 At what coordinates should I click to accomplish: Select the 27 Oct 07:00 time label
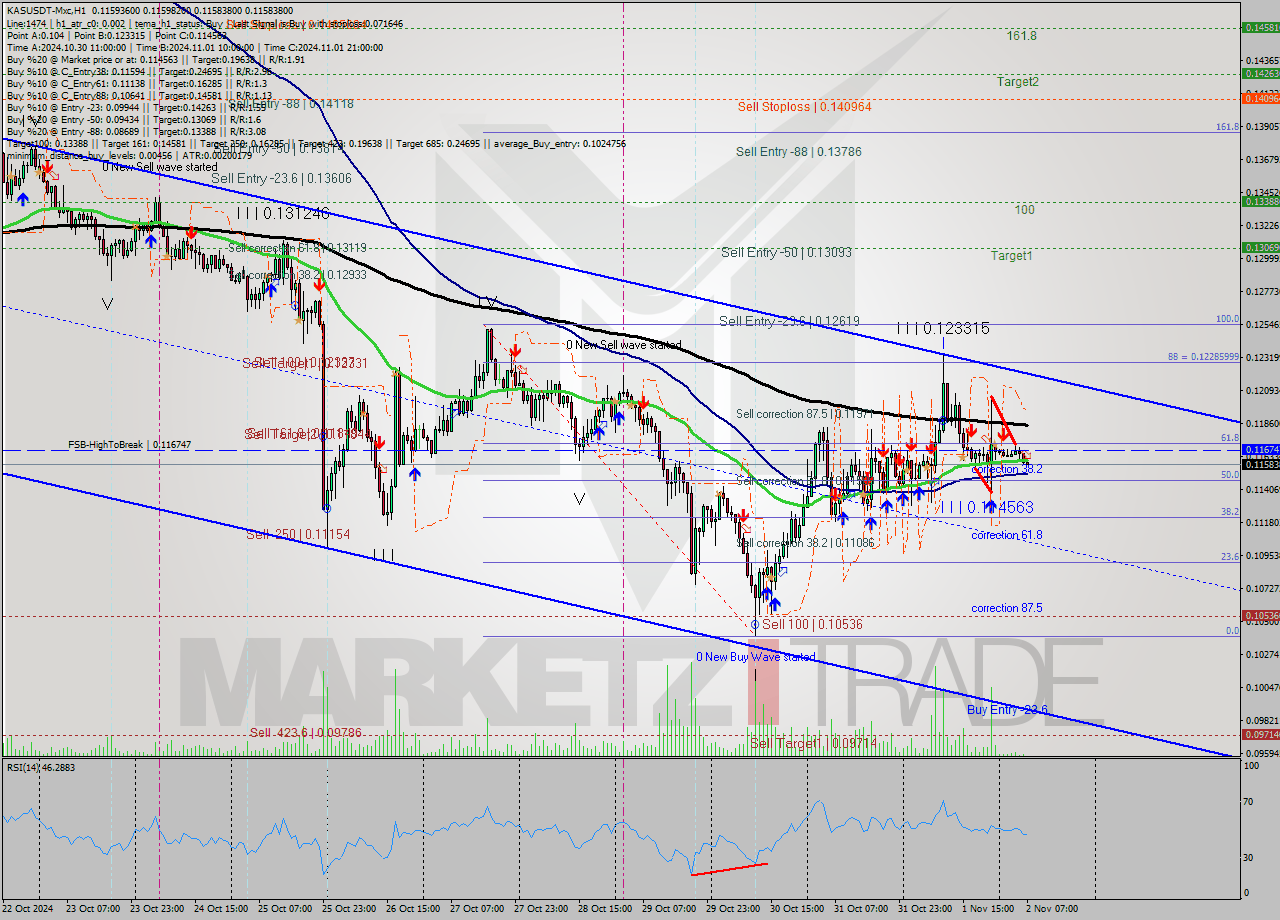coord(478,909)
